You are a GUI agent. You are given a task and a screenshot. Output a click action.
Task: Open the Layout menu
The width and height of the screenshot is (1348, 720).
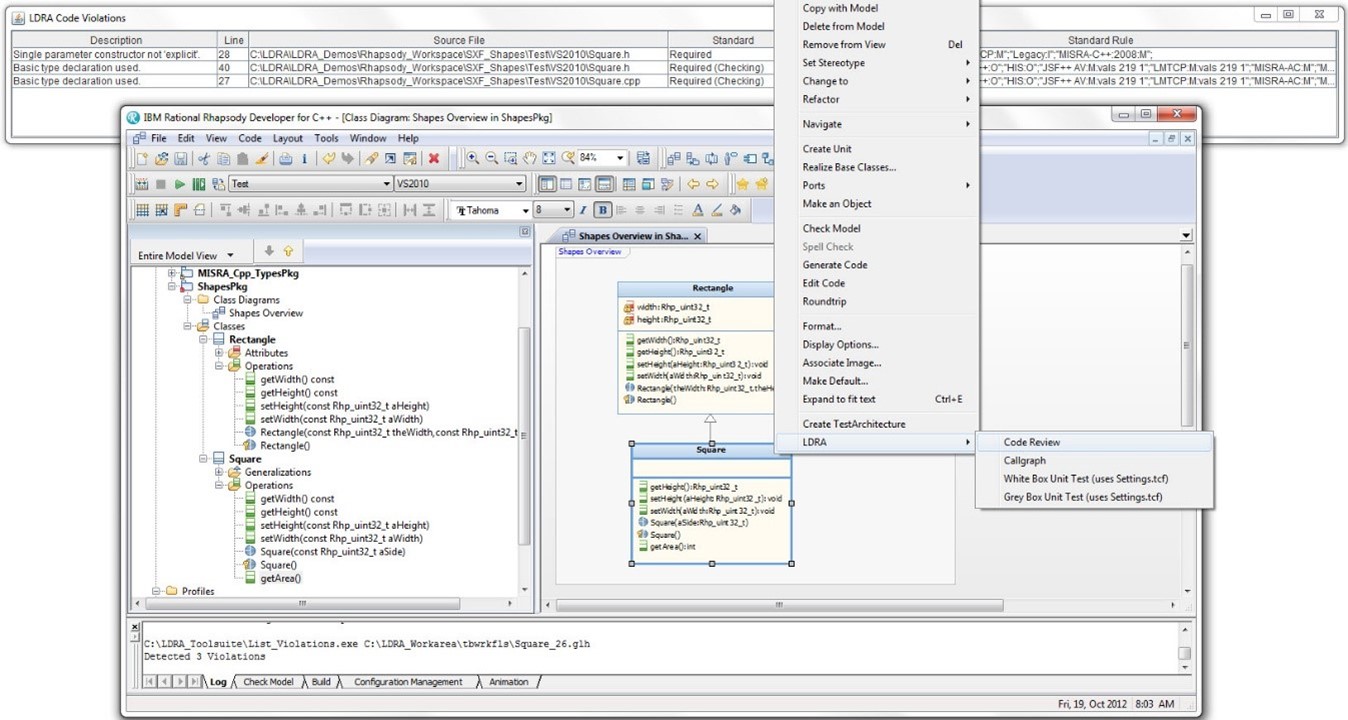[288, 138]
